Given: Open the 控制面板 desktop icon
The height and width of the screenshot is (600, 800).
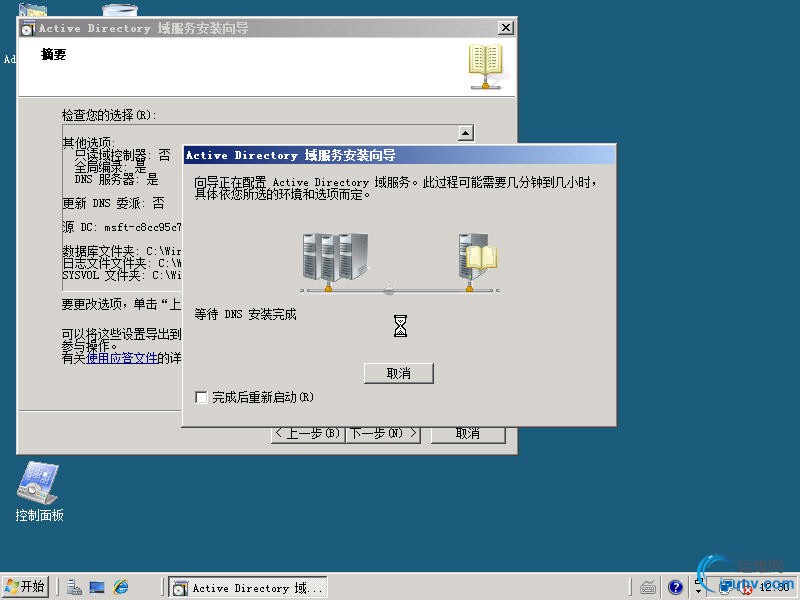Looking at the screenshot, I should [39, 491].
